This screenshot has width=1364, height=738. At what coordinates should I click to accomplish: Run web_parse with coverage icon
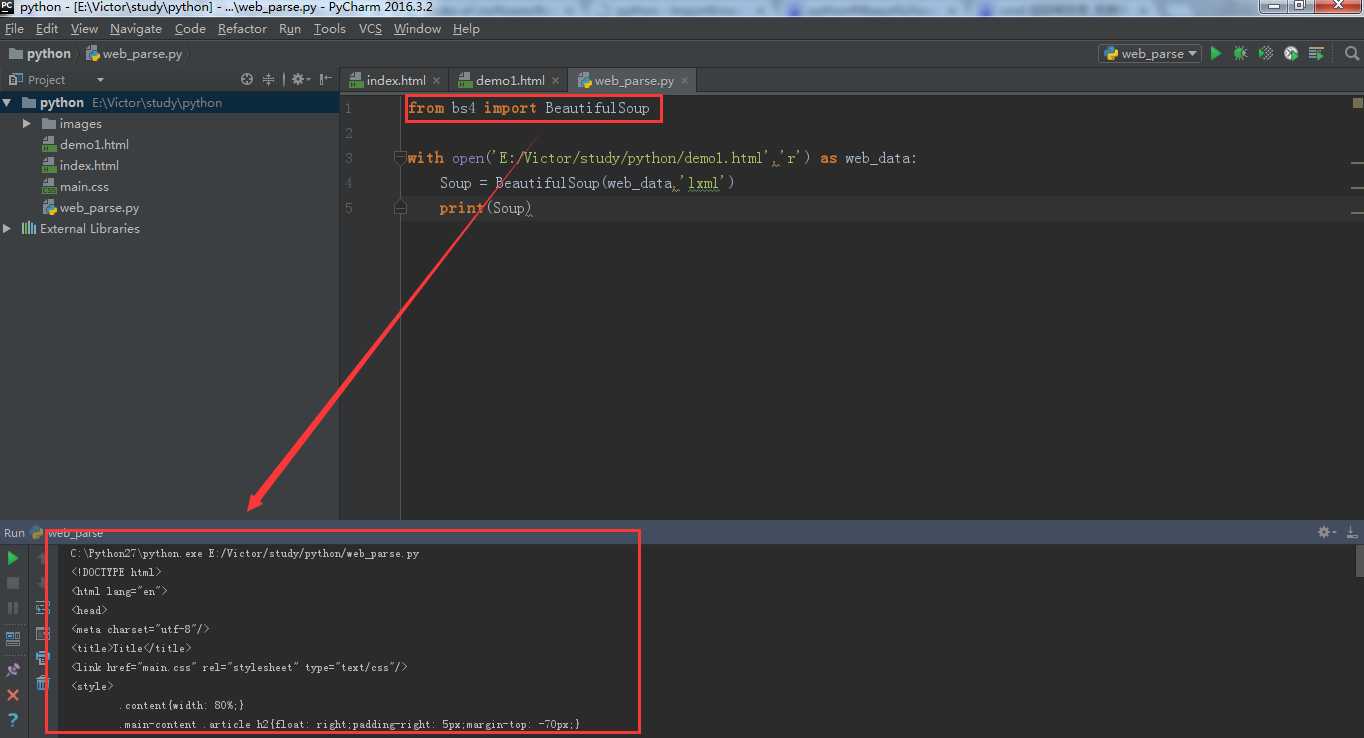tap(1266, 53)
